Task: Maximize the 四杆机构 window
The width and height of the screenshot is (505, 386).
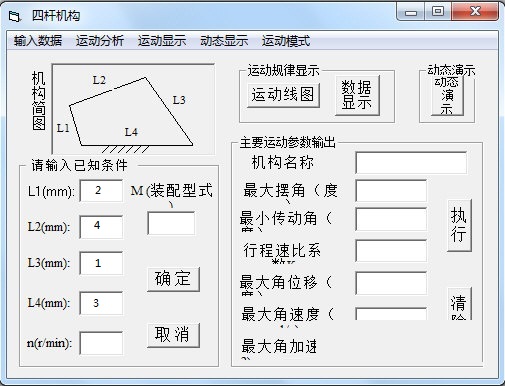Action: click(x=438, y=12)
